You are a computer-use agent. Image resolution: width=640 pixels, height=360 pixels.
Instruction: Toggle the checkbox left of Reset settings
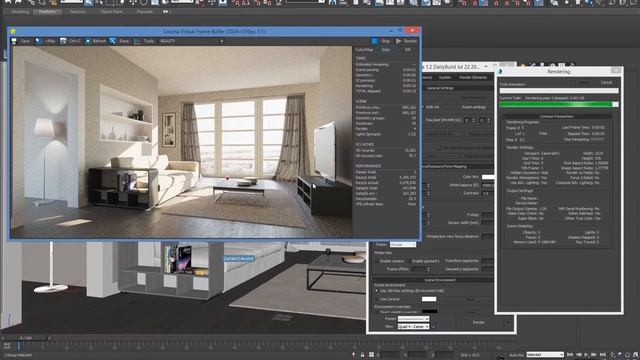423,107
